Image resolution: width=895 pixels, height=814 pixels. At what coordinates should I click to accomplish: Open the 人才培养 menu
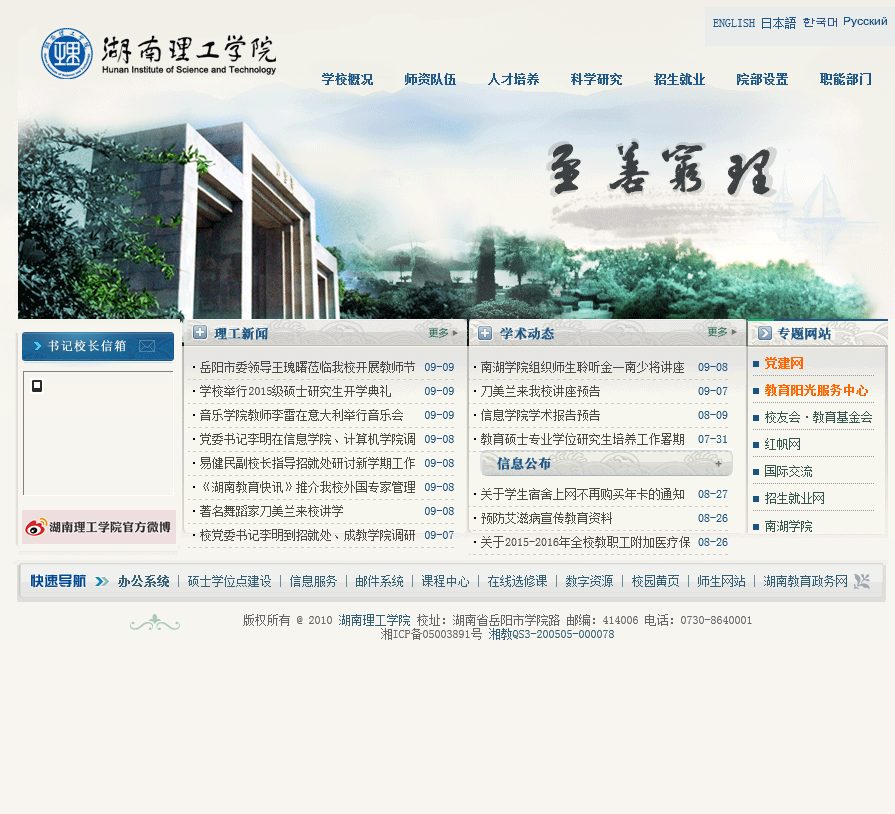513,79
